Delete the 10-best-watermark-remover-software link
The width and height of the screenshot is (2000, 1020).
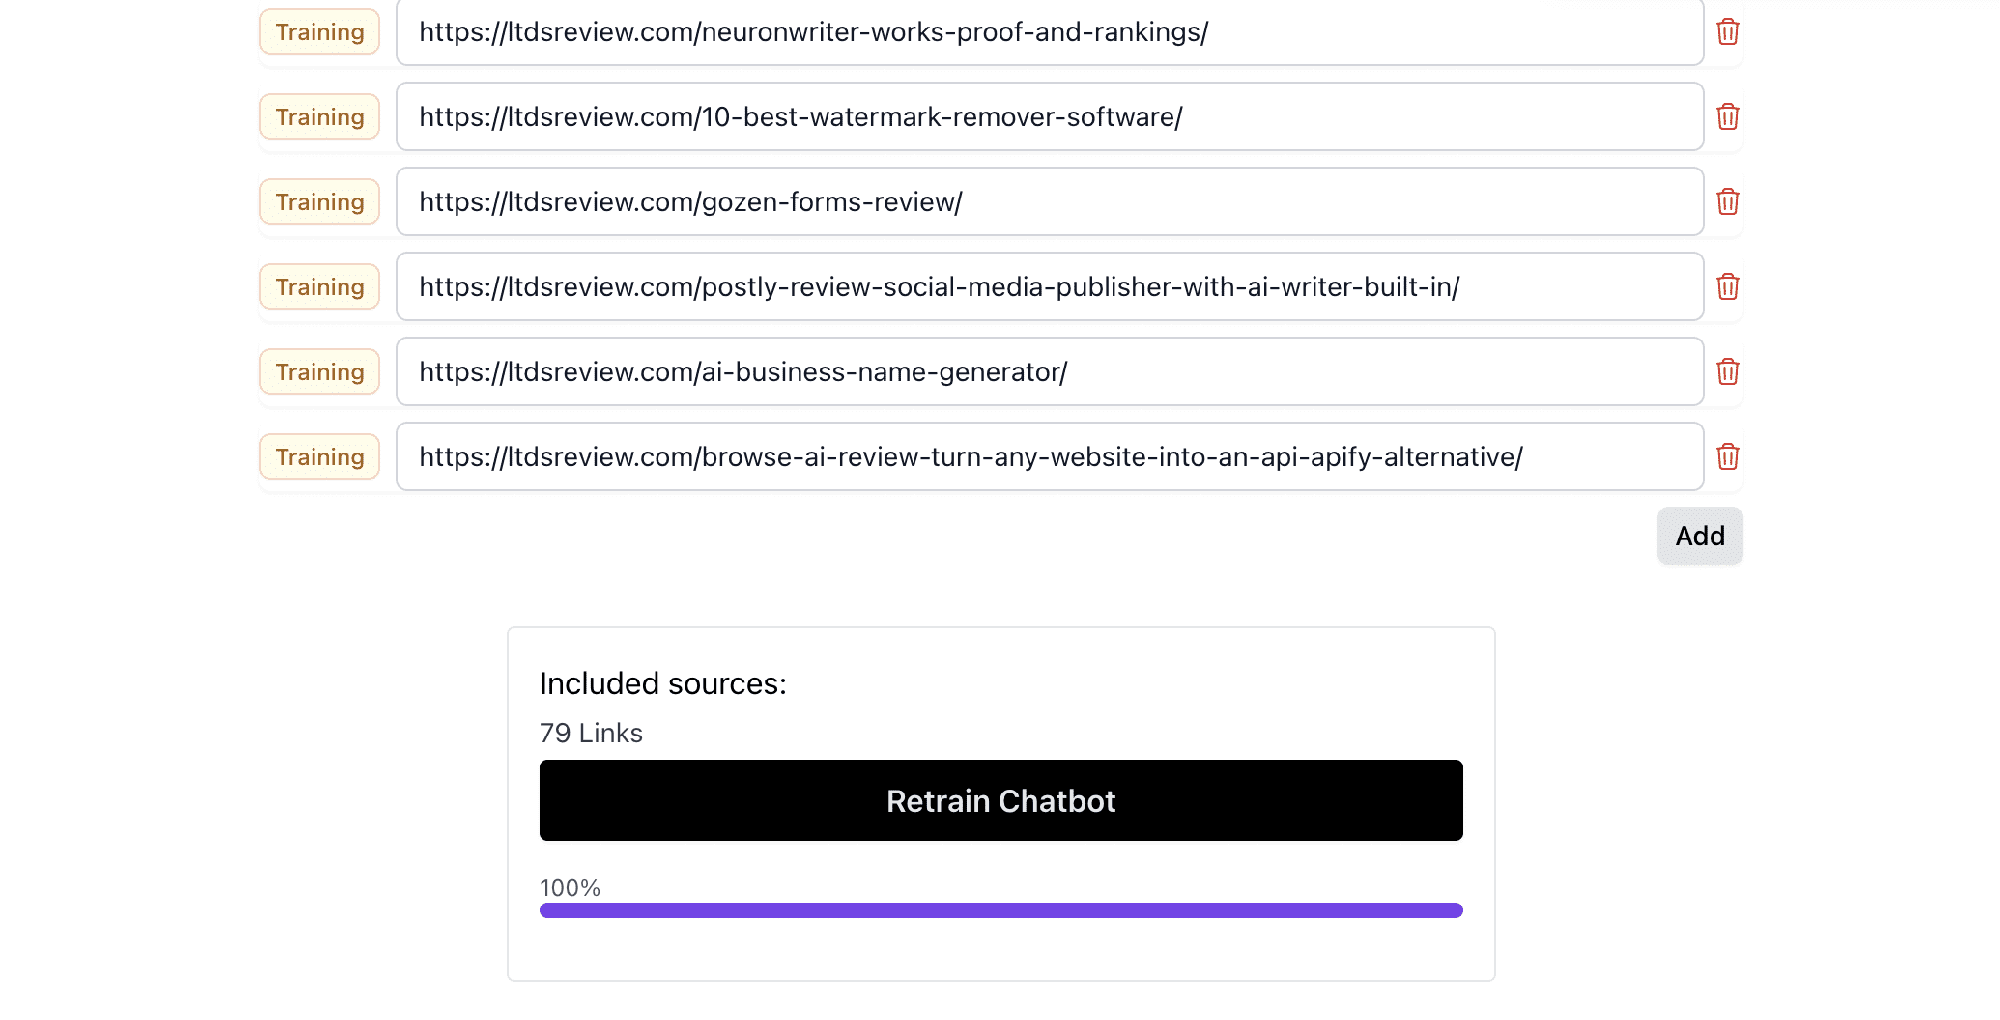[1727, 117]
